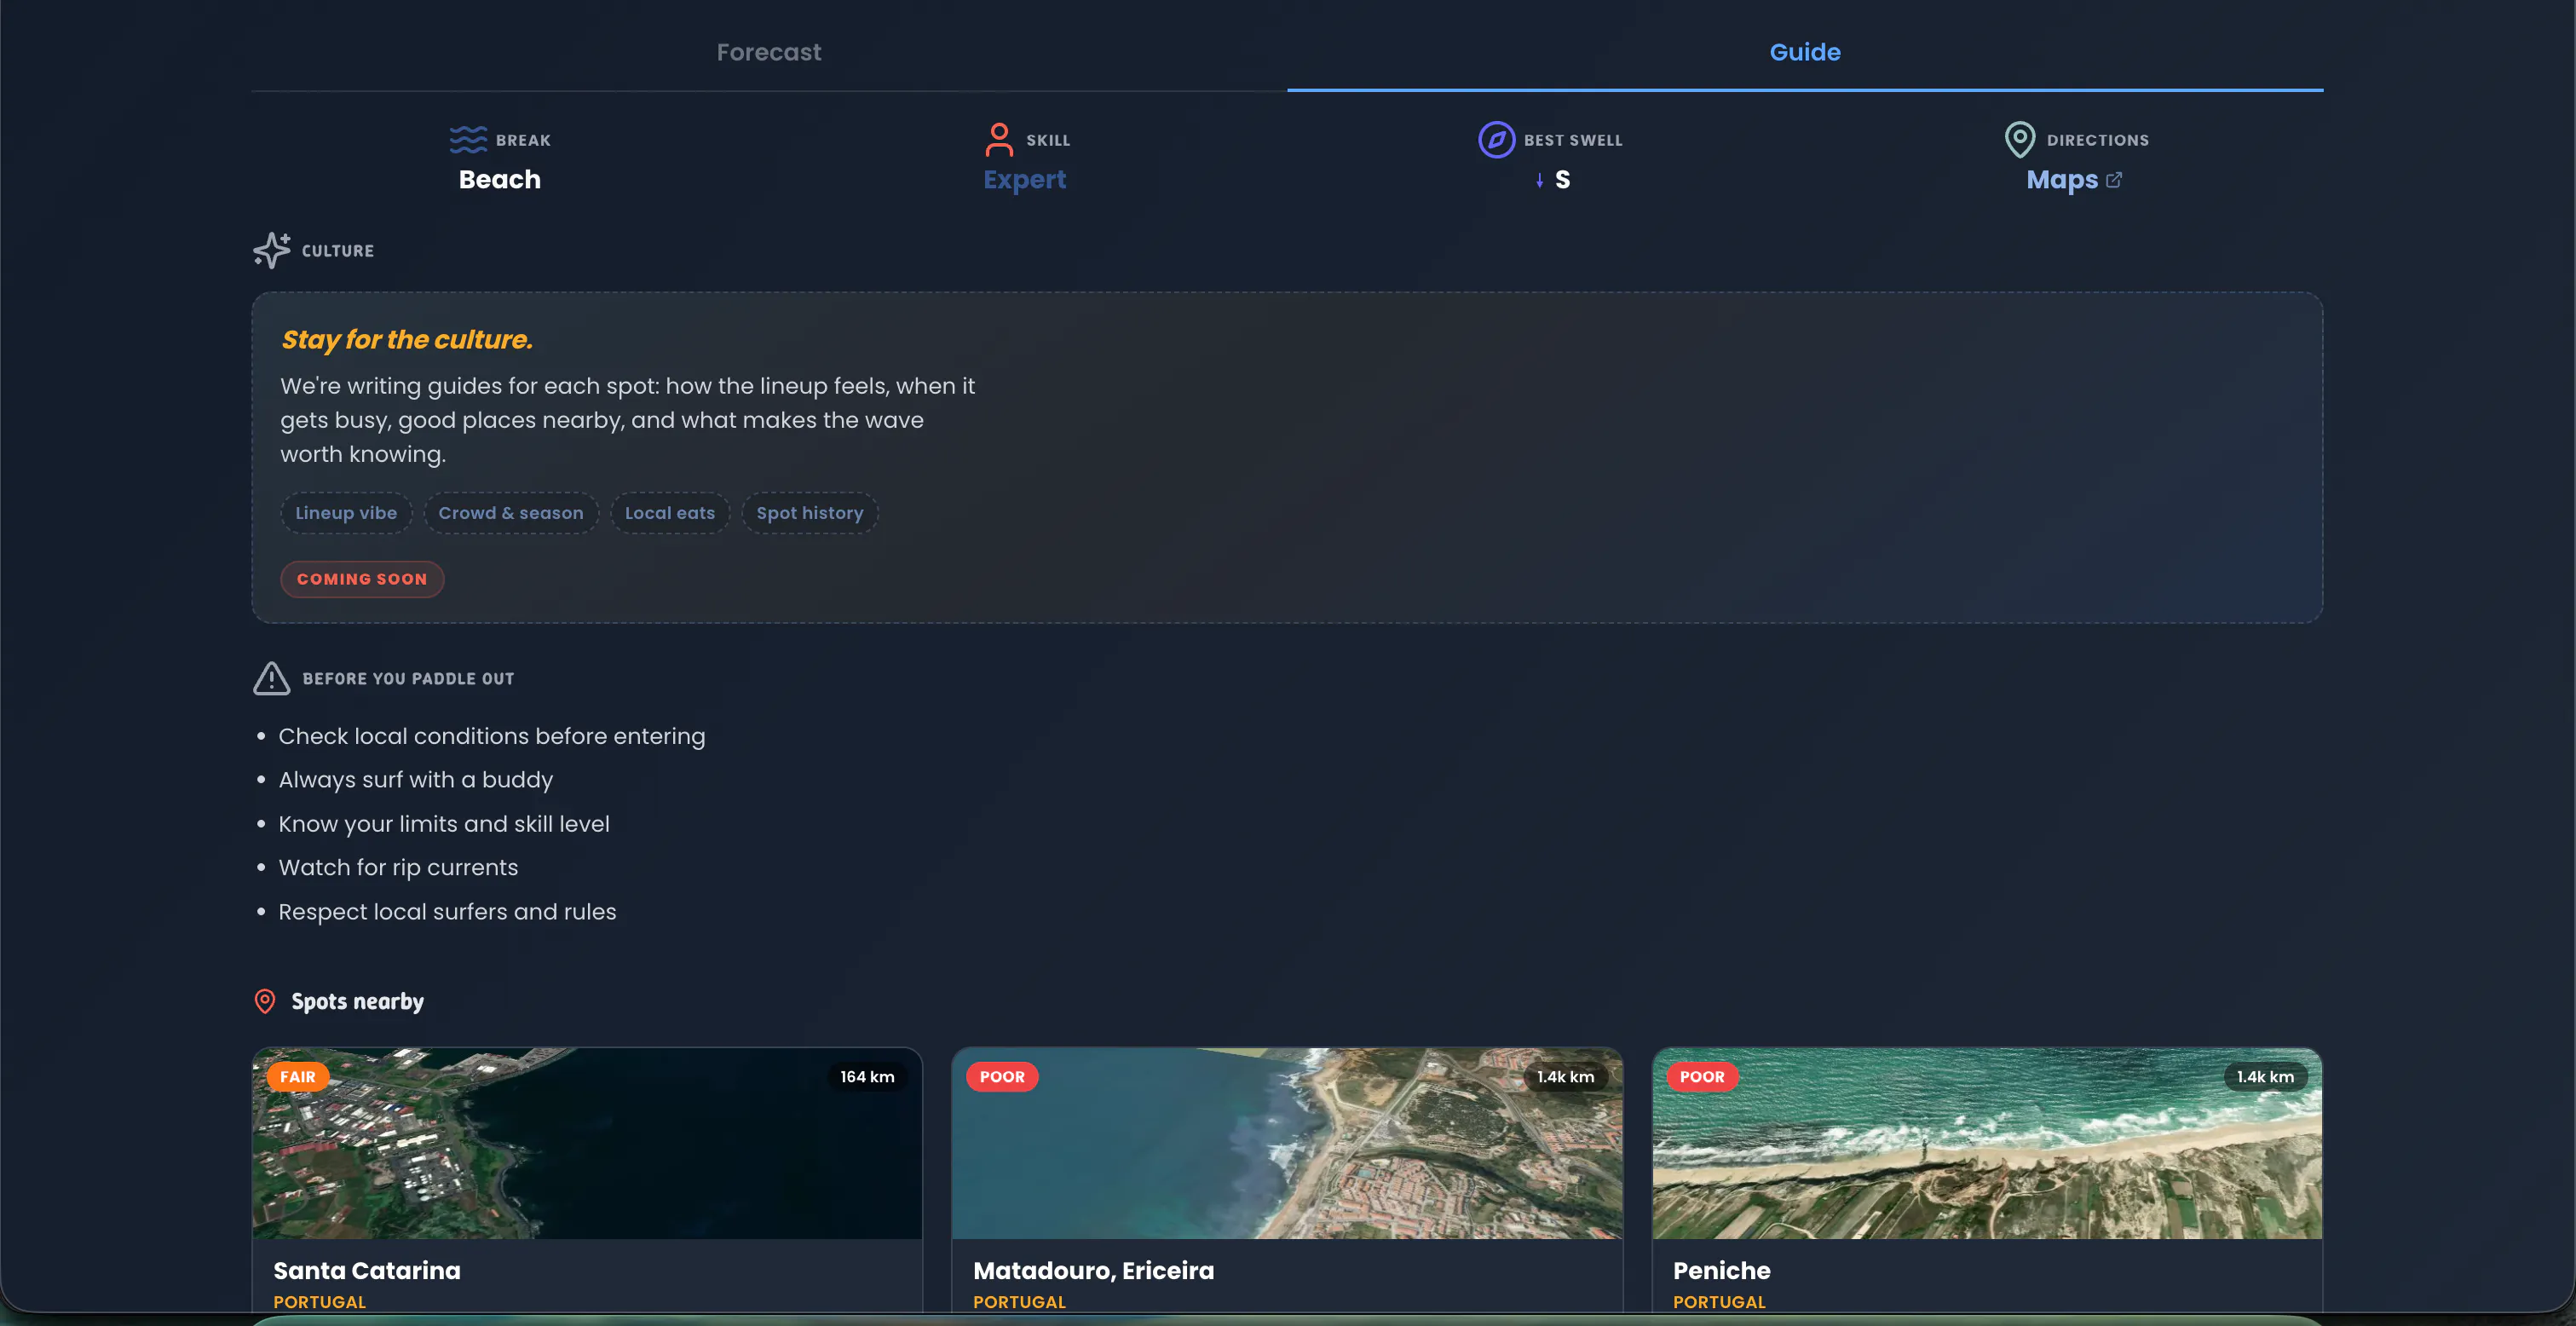
Task: Select the Guide tab
Action: coord(1805,52)
